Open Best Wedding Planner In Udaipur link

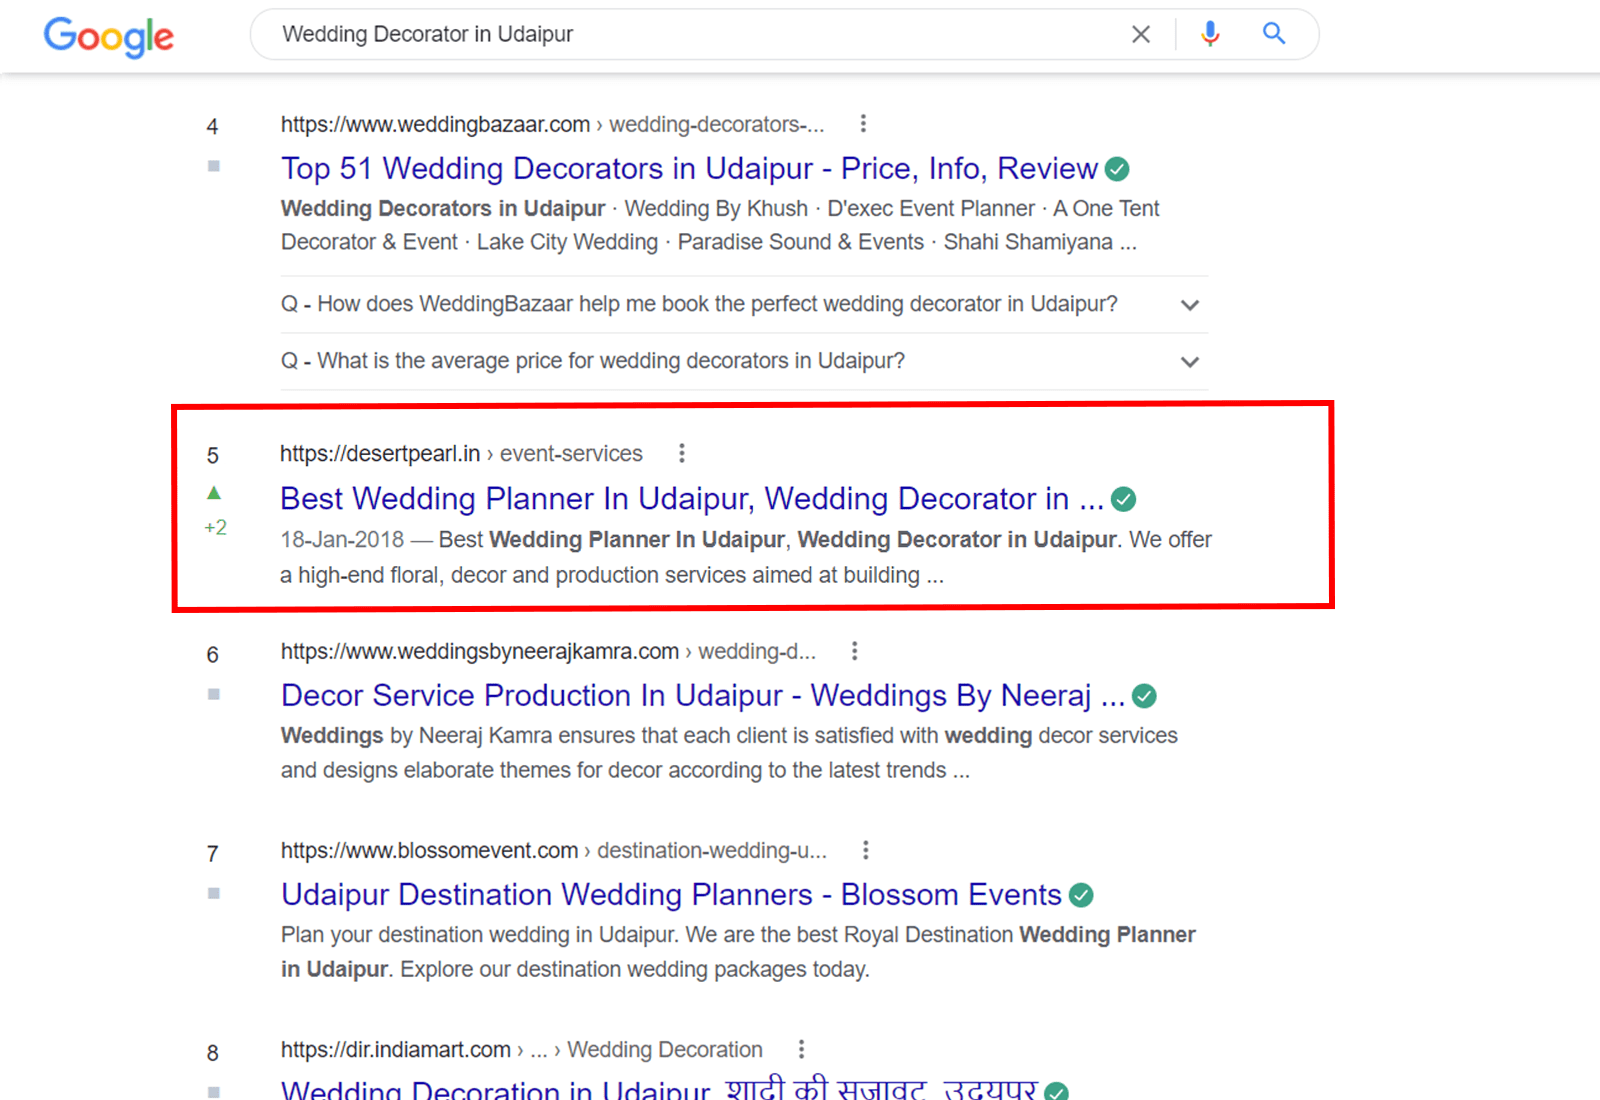[691, 498]
